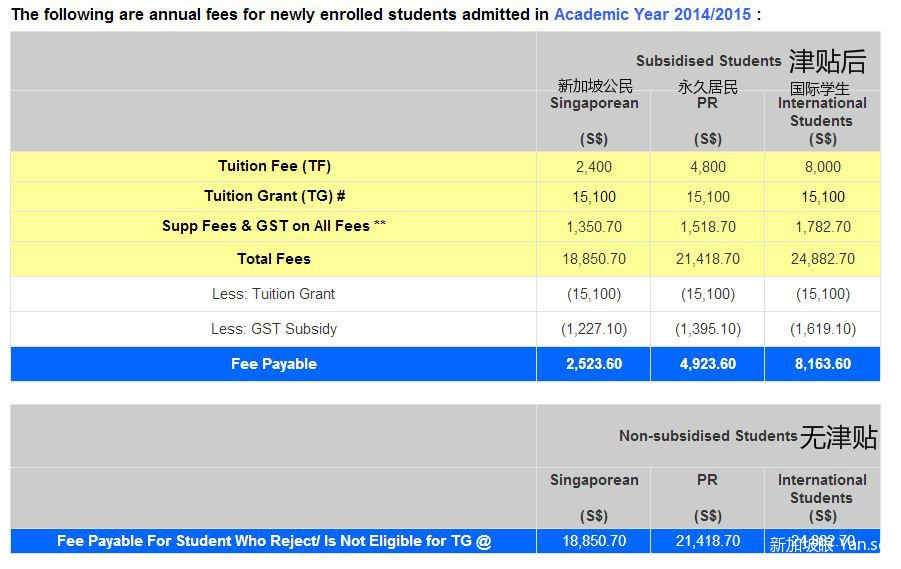This screenshot has height=569, width=901.
Task: Click international tuition fee 8,000 cell
Action: (823, 167)
